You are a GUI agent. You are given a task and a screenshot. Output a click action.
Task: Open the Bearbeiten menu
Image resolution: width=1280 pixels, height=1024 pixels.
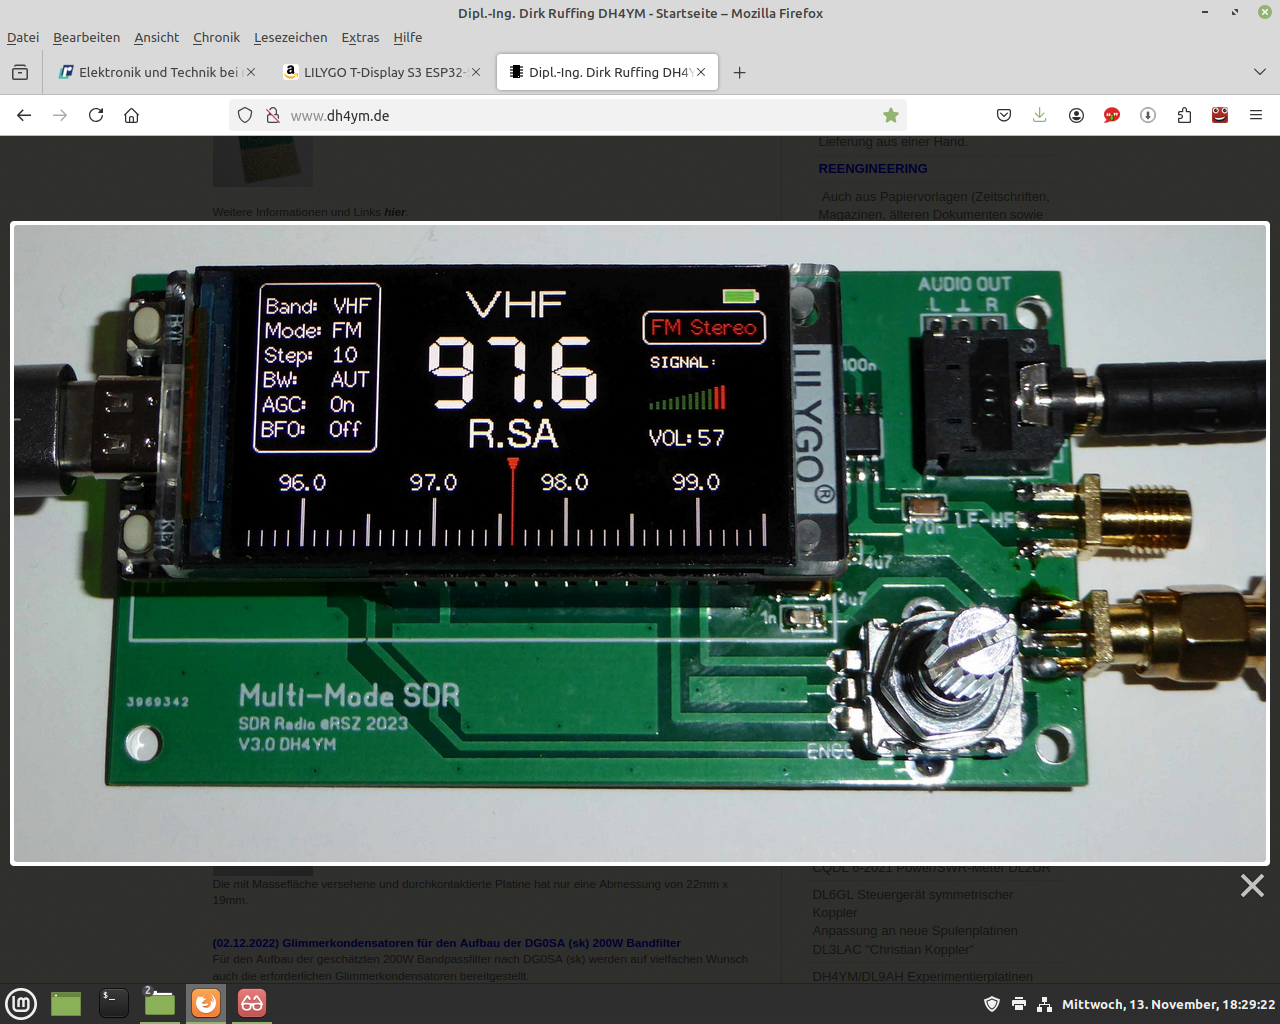click(86, 37)
